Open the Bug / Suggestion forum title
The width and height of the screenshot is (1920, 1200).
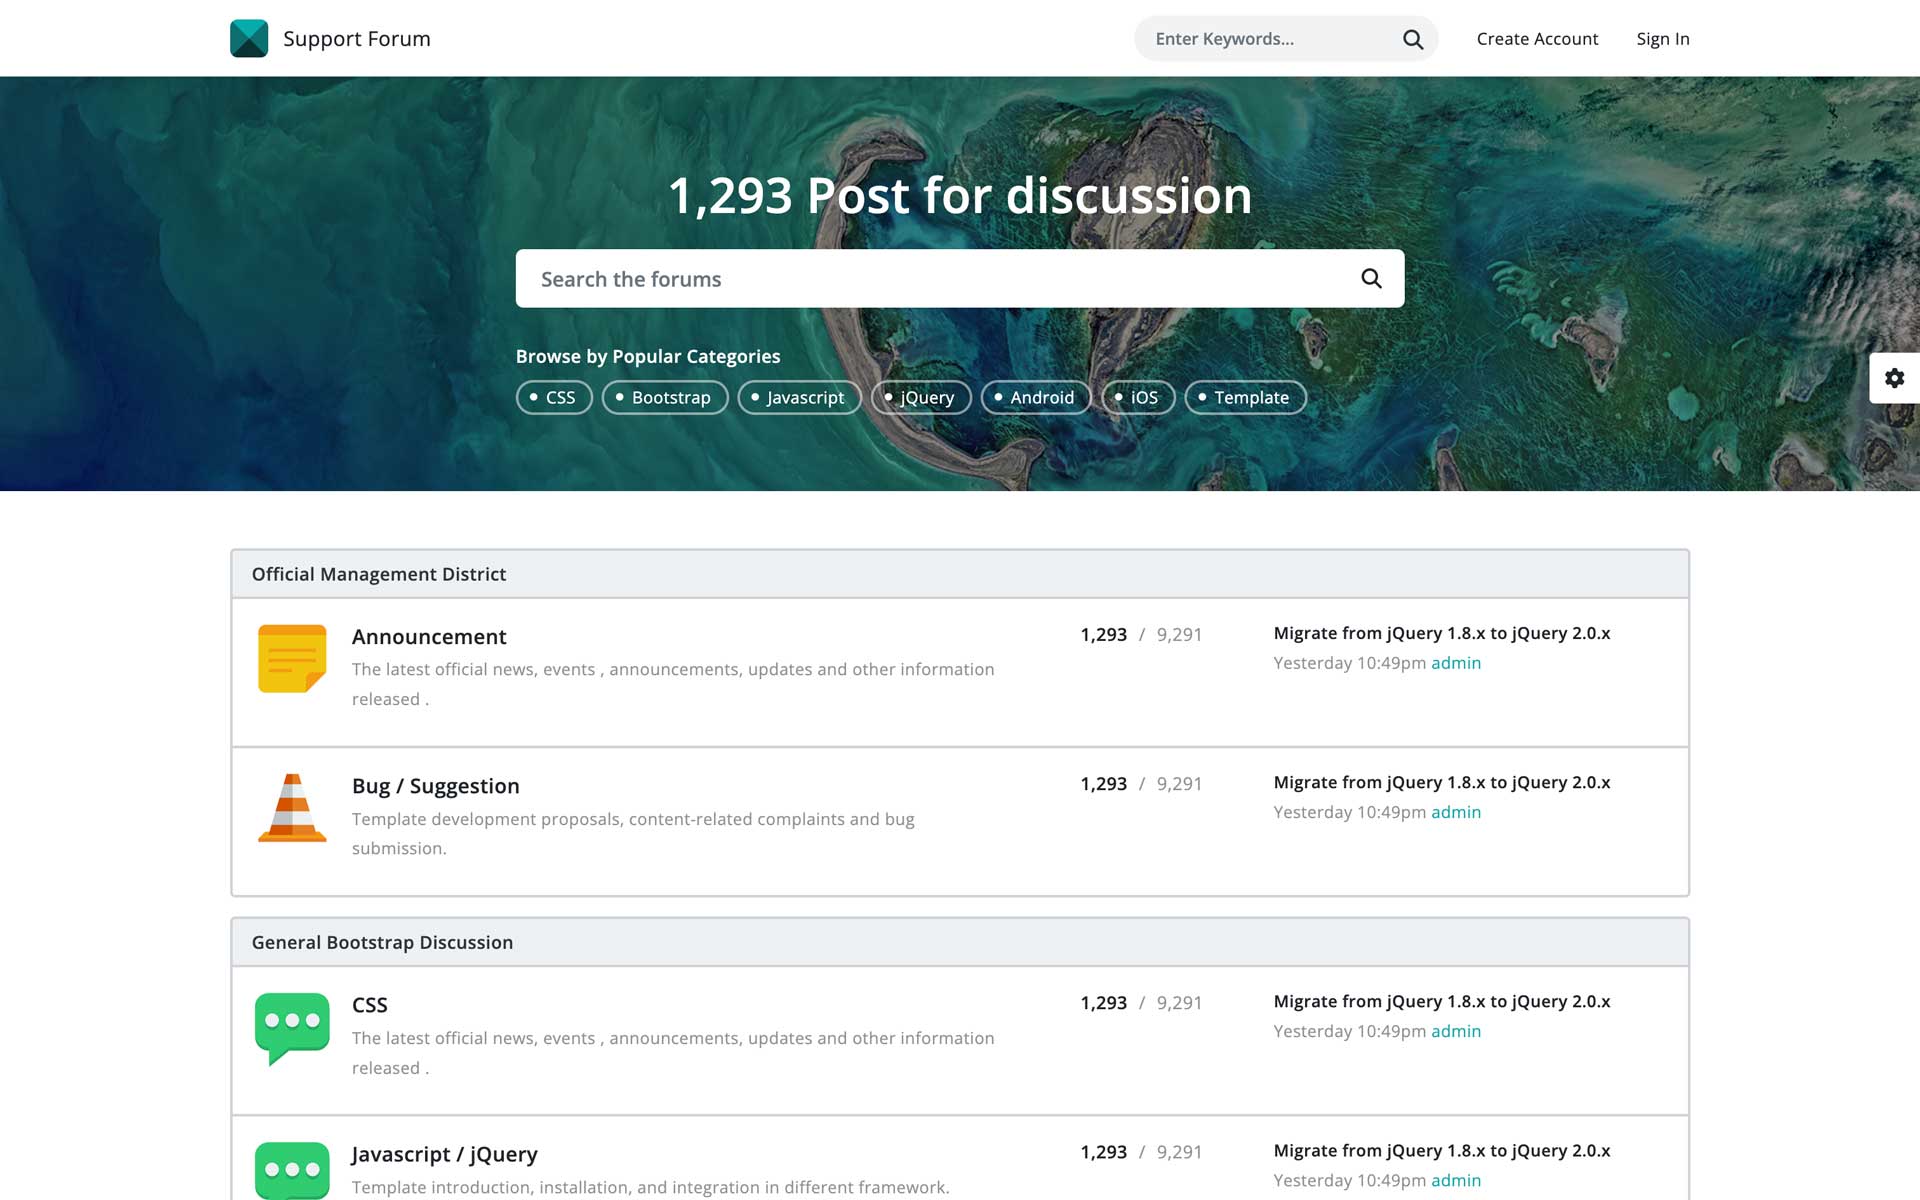click(x=435, y=786)
